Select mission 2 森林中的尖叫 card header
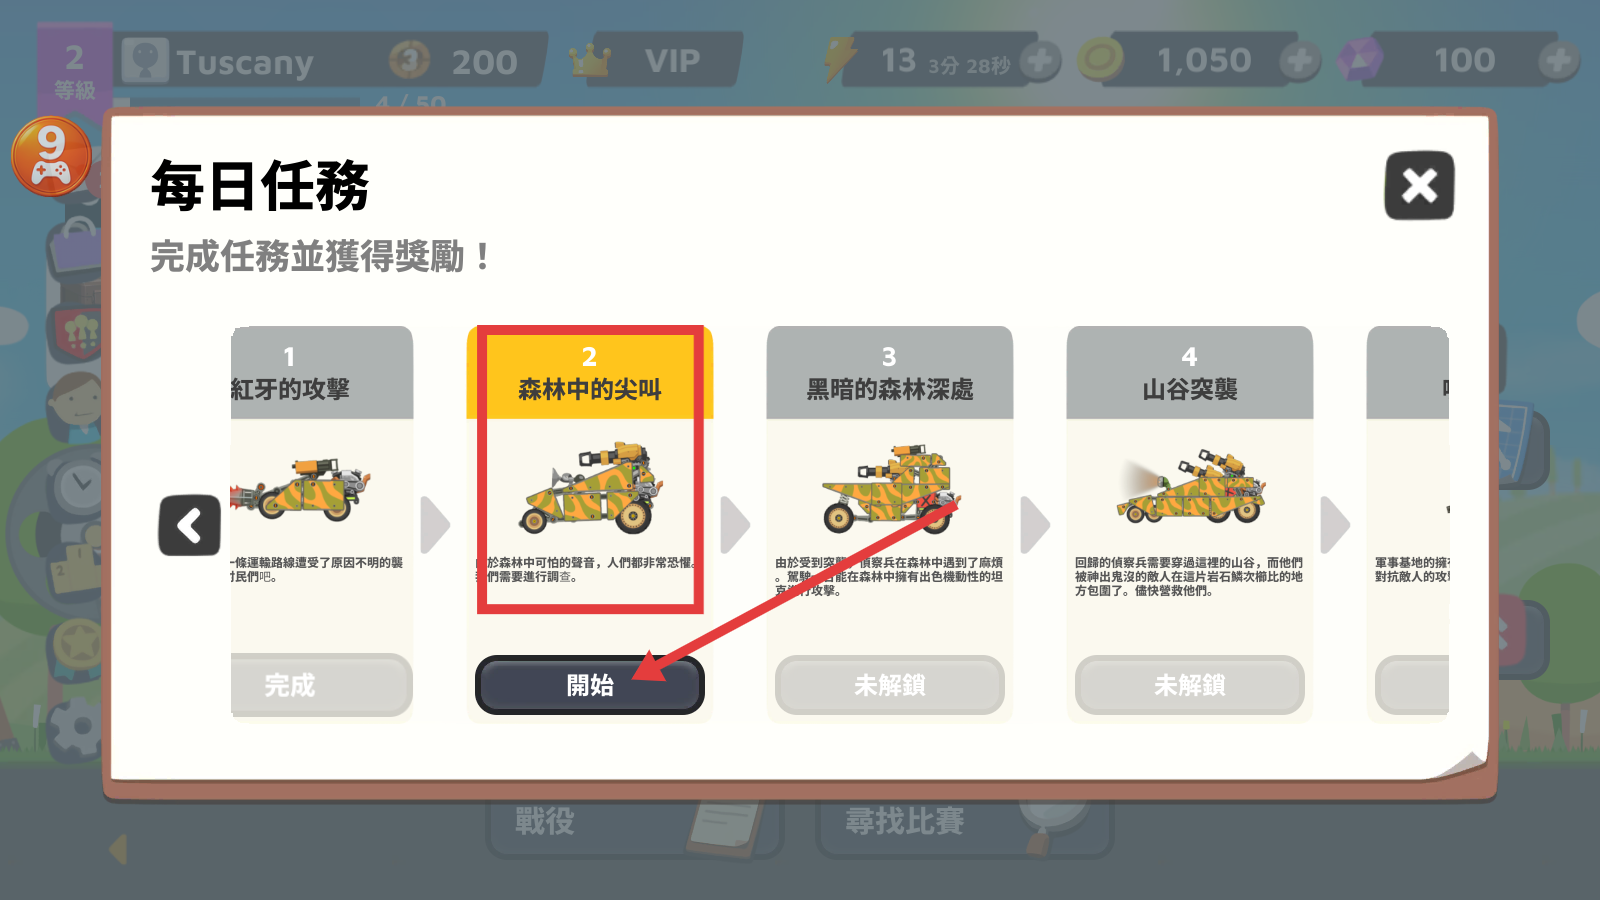This screenshot has width=1600, height=900. [x=589, y=373]
